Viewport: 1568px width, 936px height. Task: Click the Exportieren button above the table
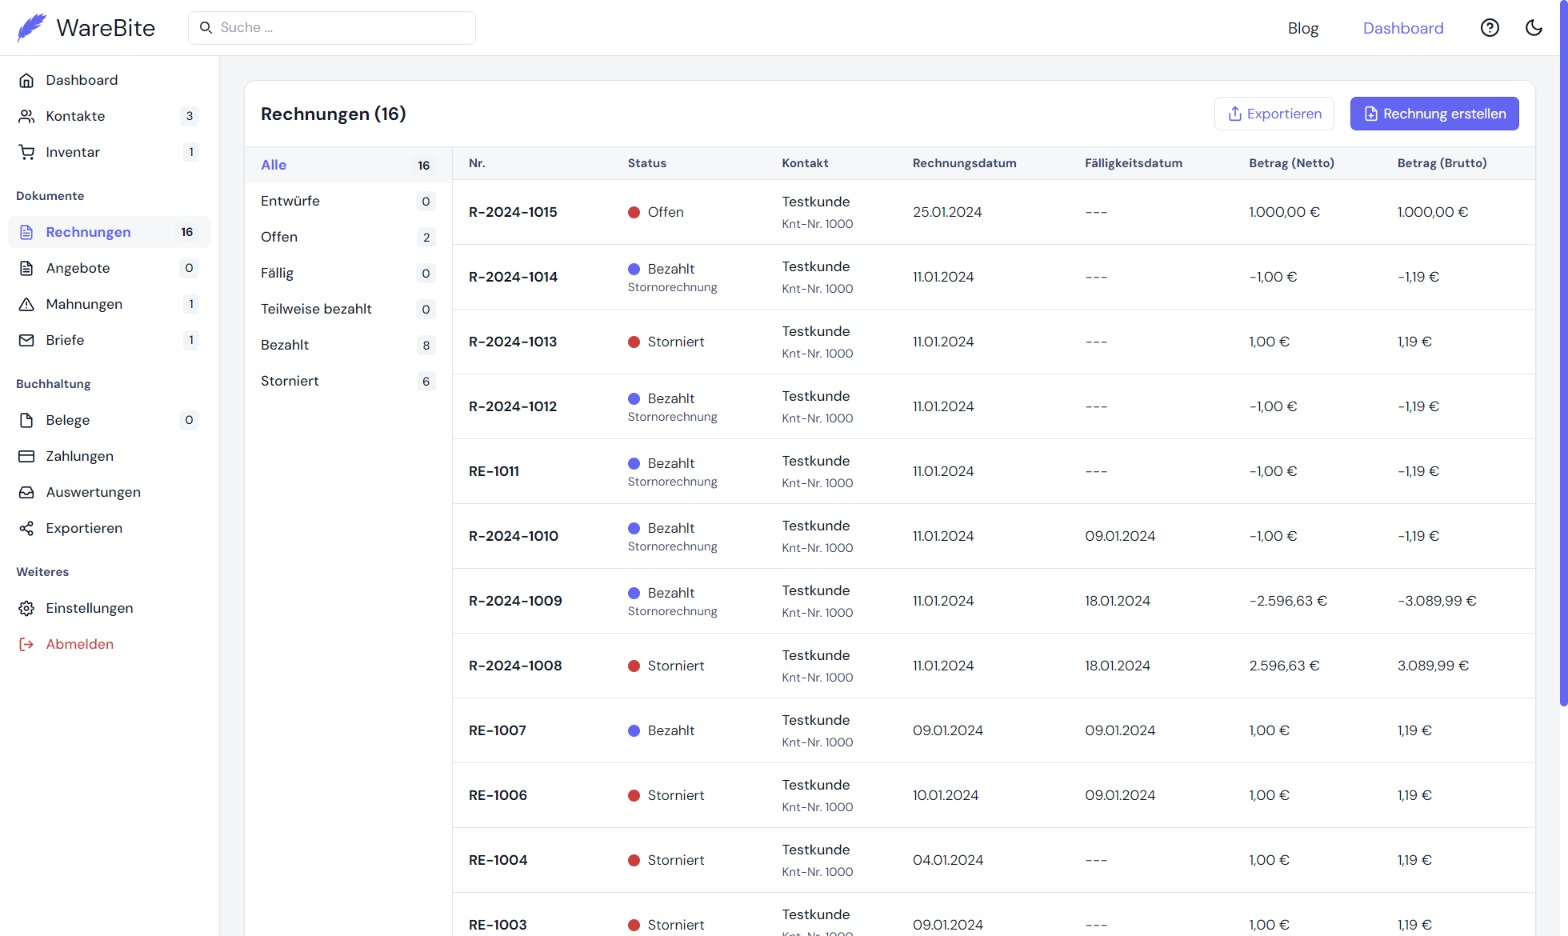pyautogui.click(x=1274, y=114)
